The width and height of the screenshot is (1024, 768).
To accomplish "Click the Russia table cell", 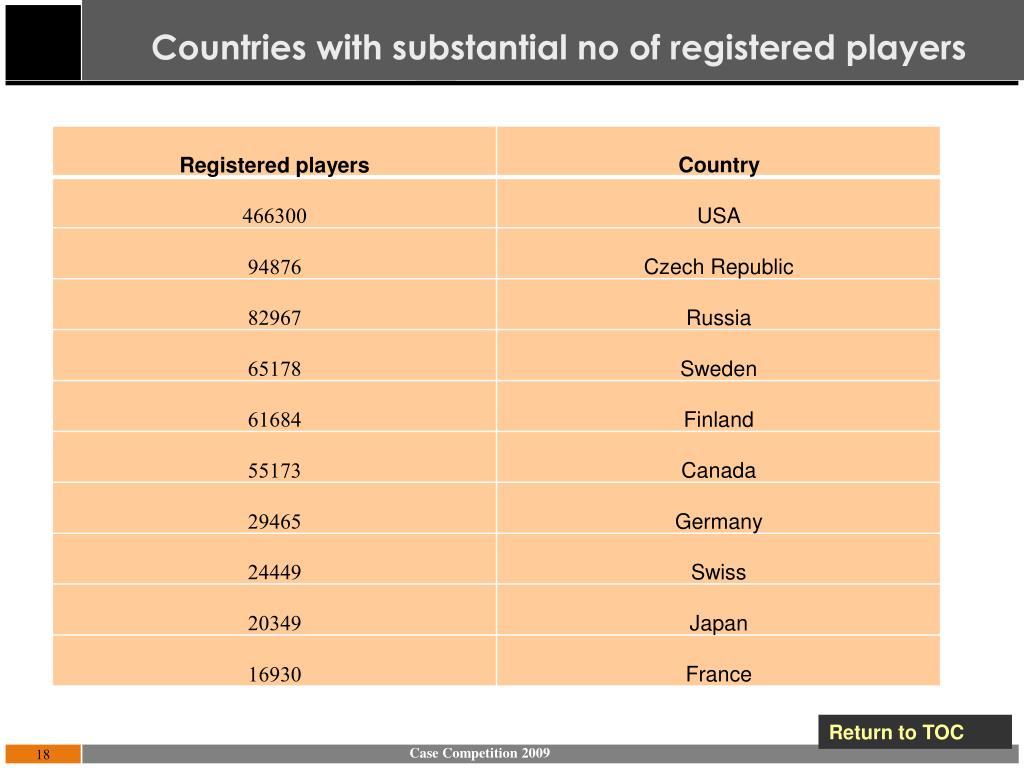I will pyautogui.click(x=718, y=318).
